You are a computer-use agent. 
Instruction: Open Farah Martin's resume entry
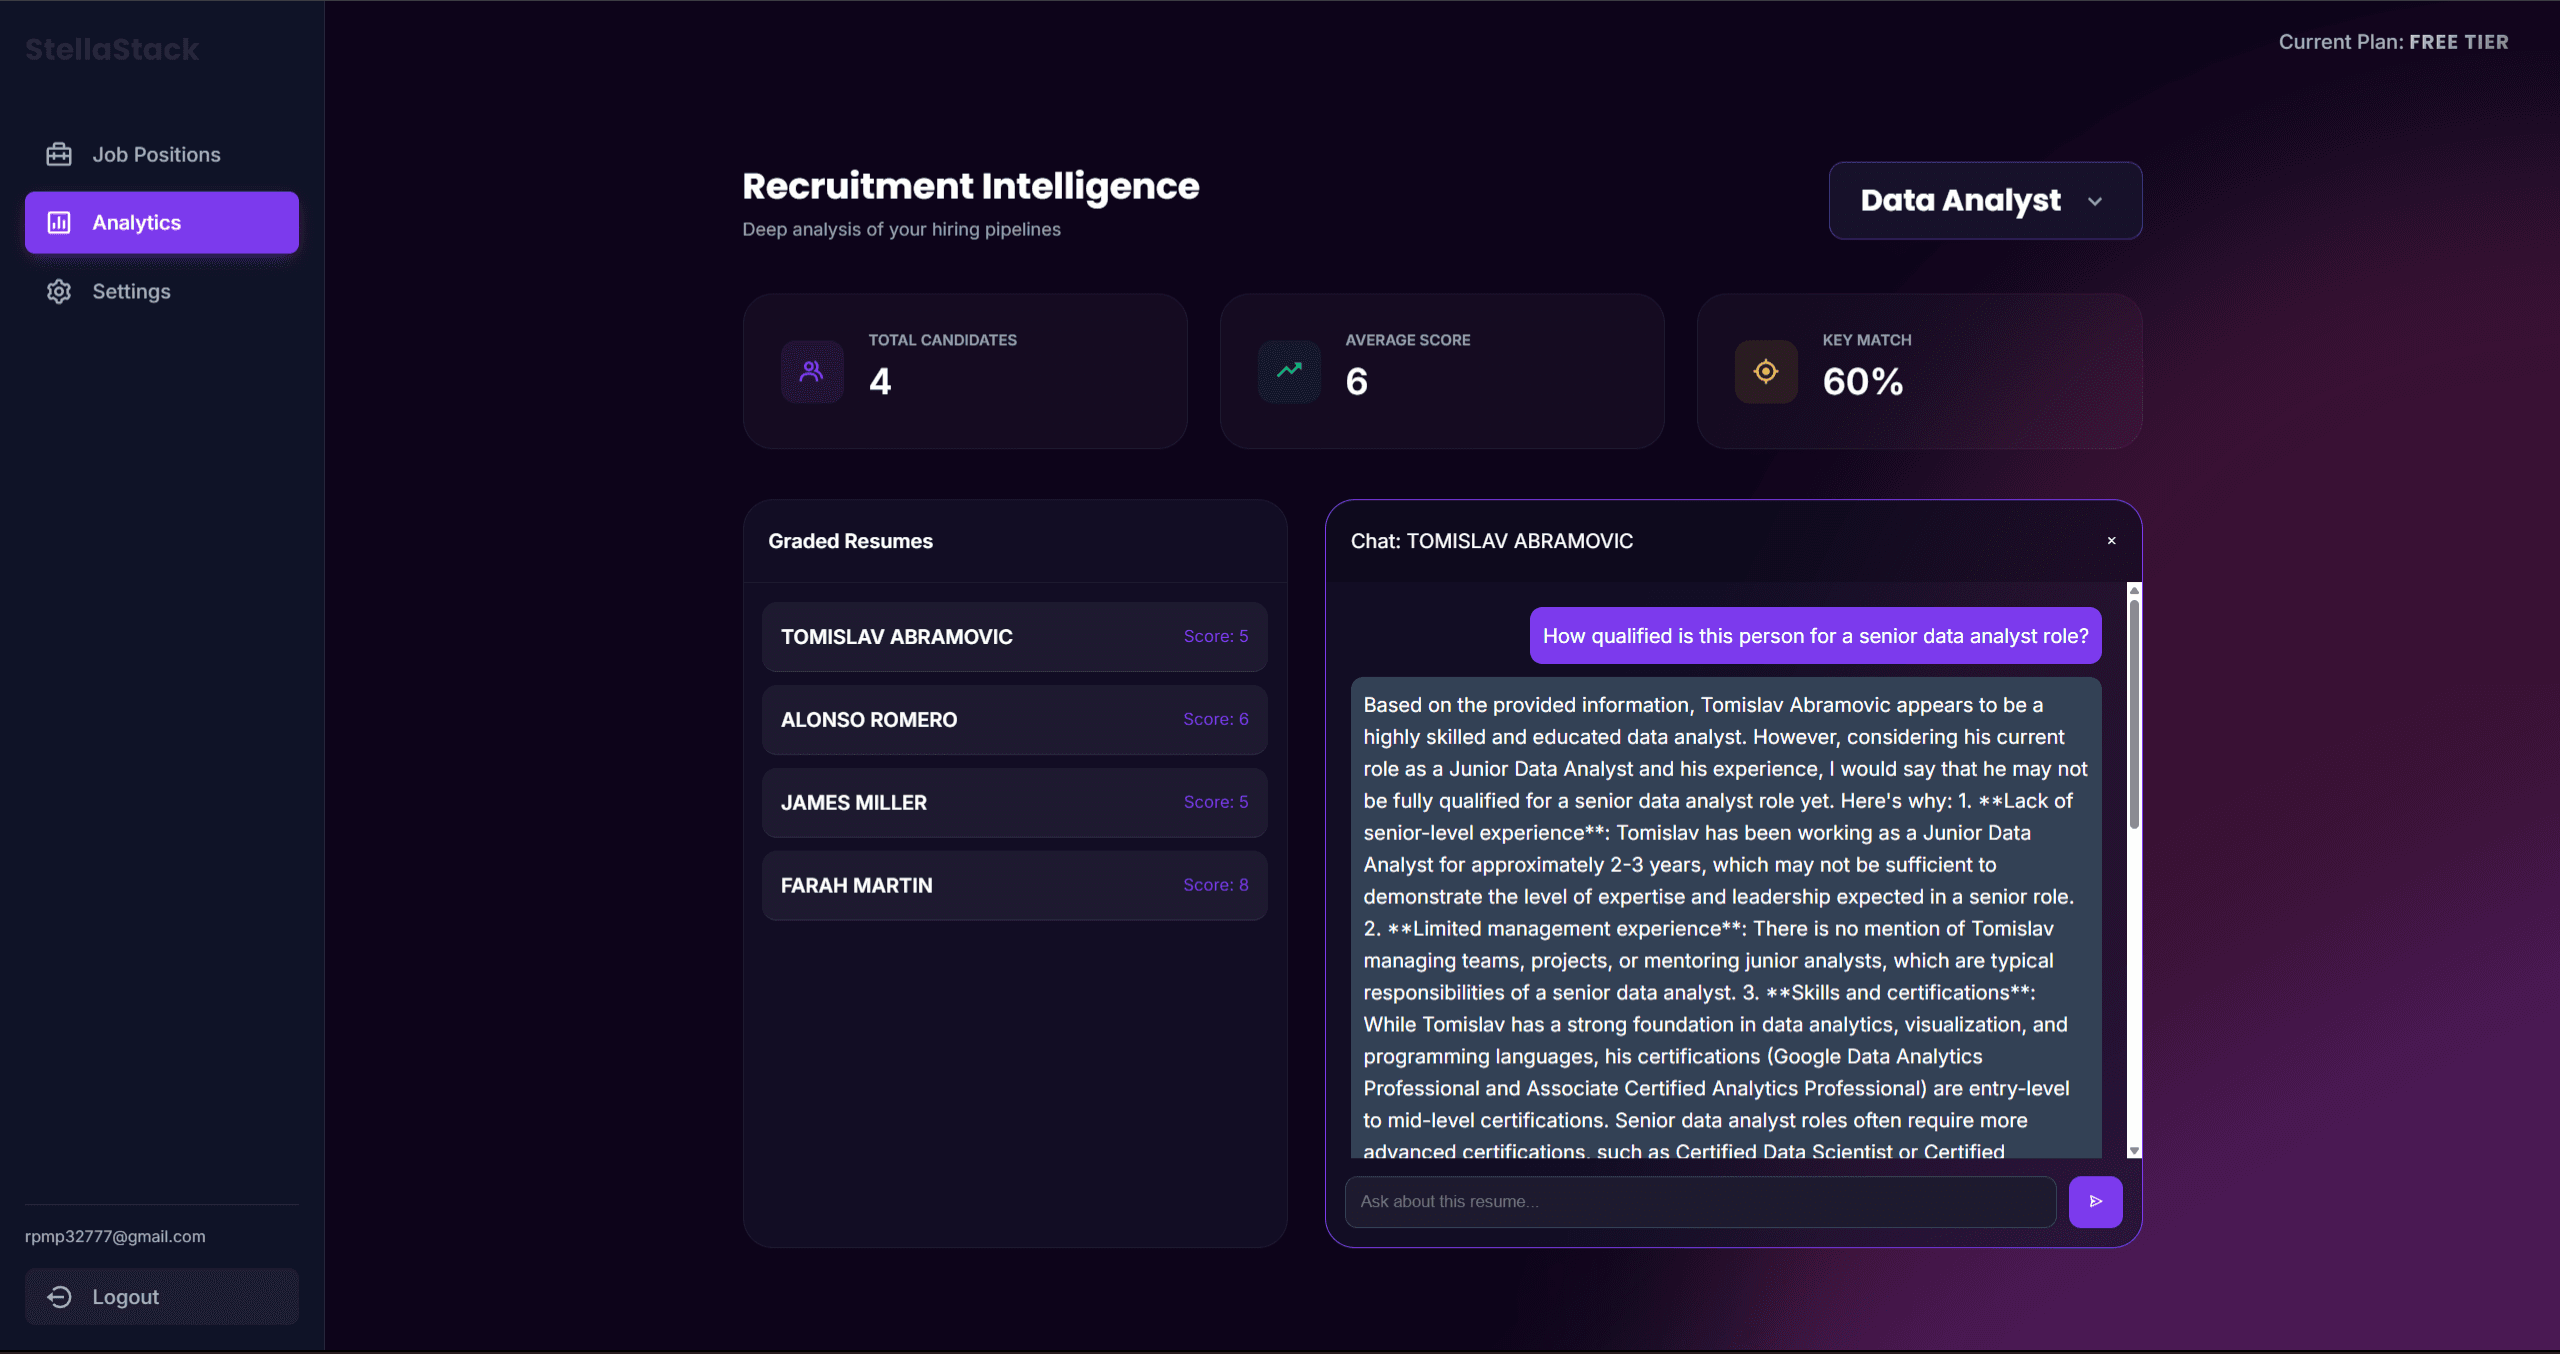tap(1013, 885)
